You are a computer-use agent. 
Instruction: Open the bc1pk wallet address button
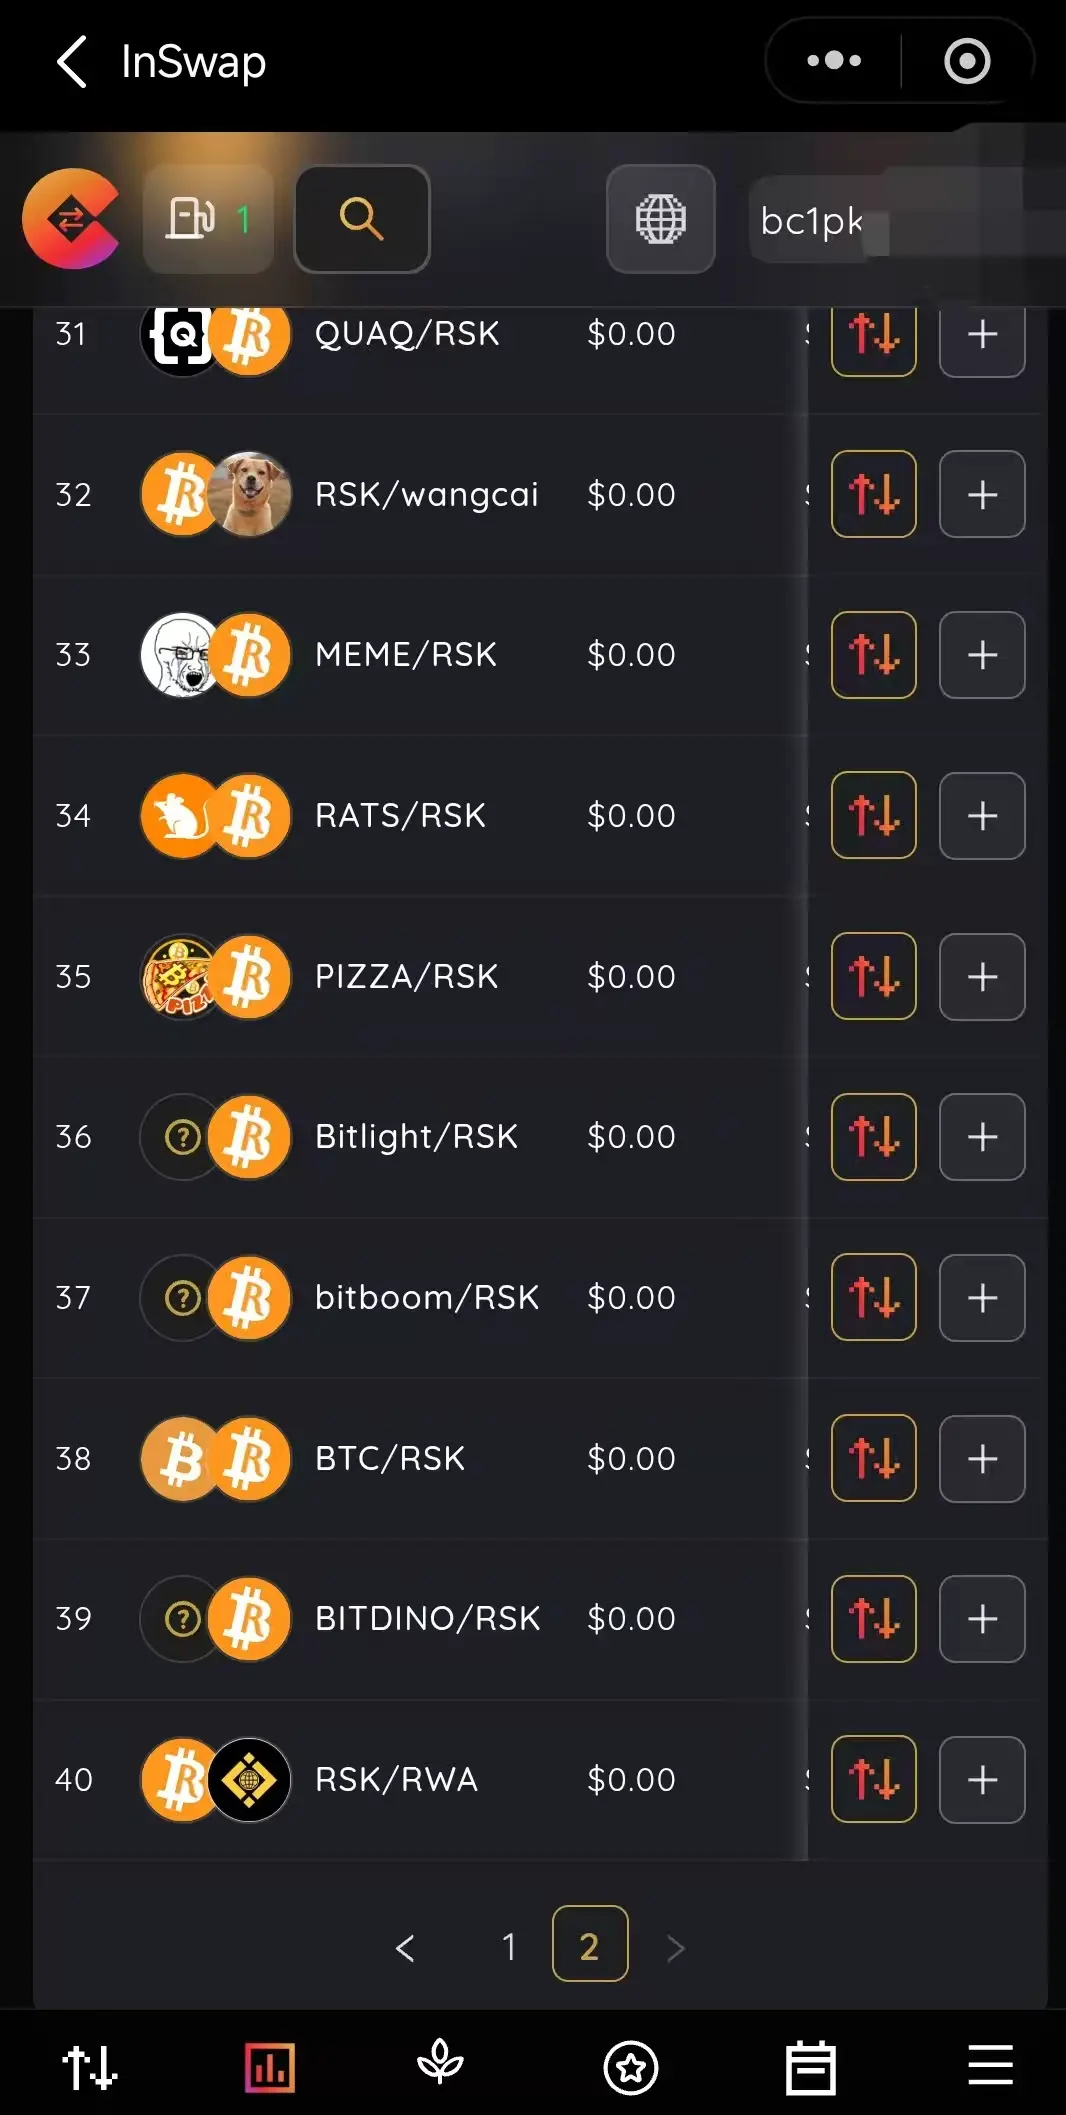coord(810,221)
